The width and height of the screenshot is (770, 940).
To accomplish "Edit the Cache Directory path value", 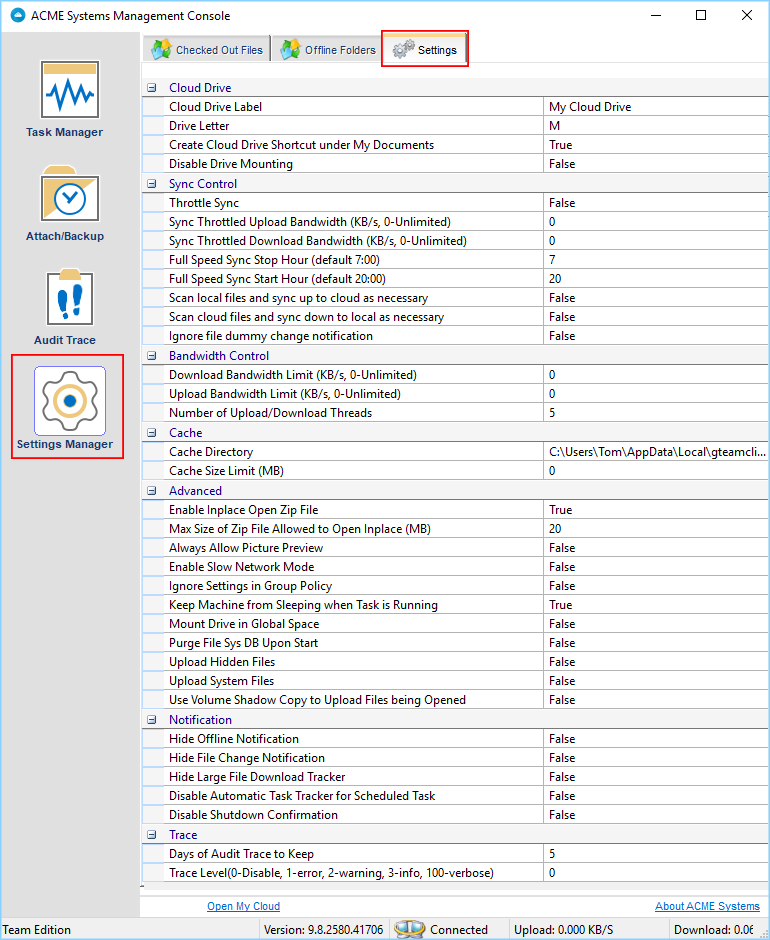I will (656, 452).
